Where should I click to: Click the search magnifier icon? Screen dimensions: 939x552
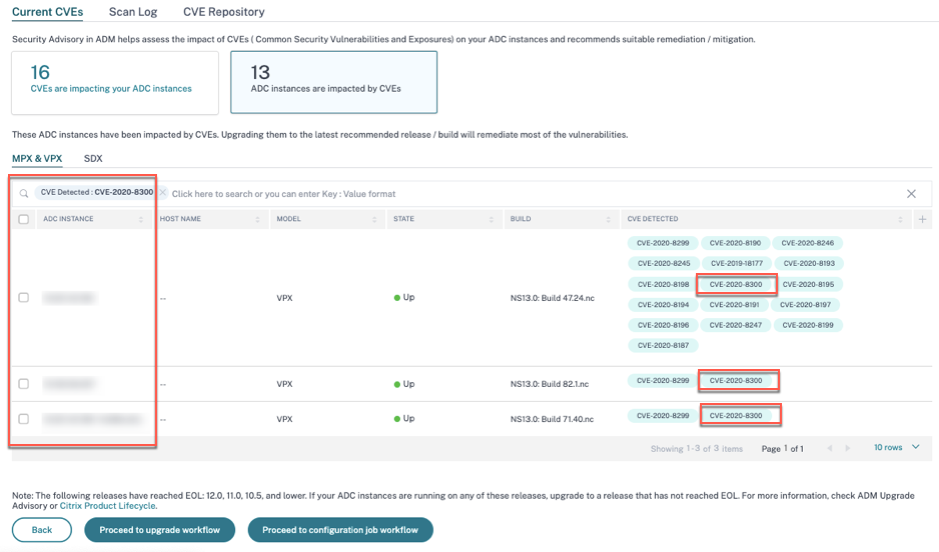[24, 193]
